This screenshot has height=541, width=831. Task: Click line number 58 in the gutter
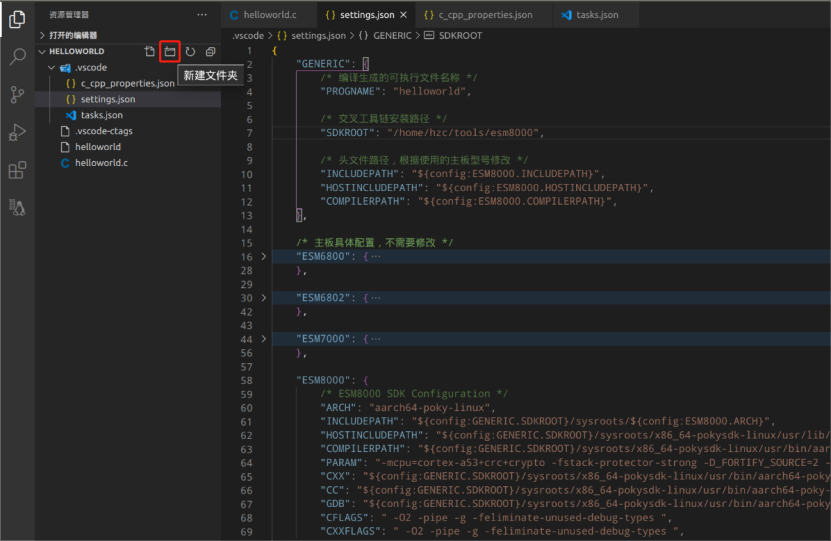pyautogui.click(x=246, y=380)
